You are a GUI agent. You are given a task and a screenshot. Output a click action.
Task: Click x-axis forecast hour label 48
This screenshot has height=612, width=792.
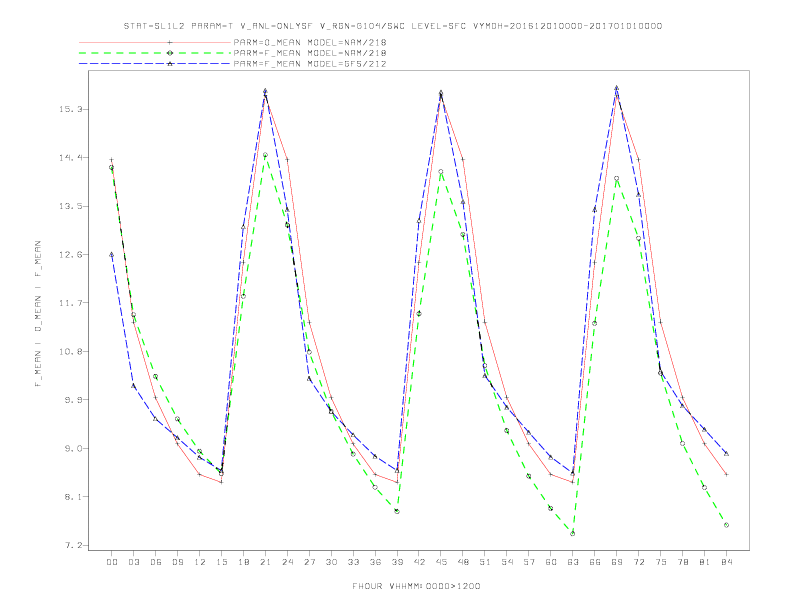coord(463,562)
